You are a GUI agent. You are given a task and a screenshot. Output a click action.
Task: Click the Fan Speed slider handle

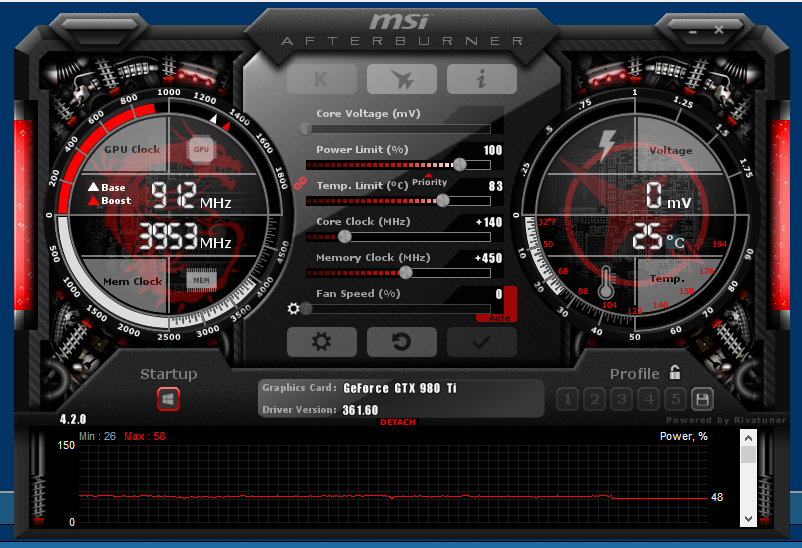[306, 309]
